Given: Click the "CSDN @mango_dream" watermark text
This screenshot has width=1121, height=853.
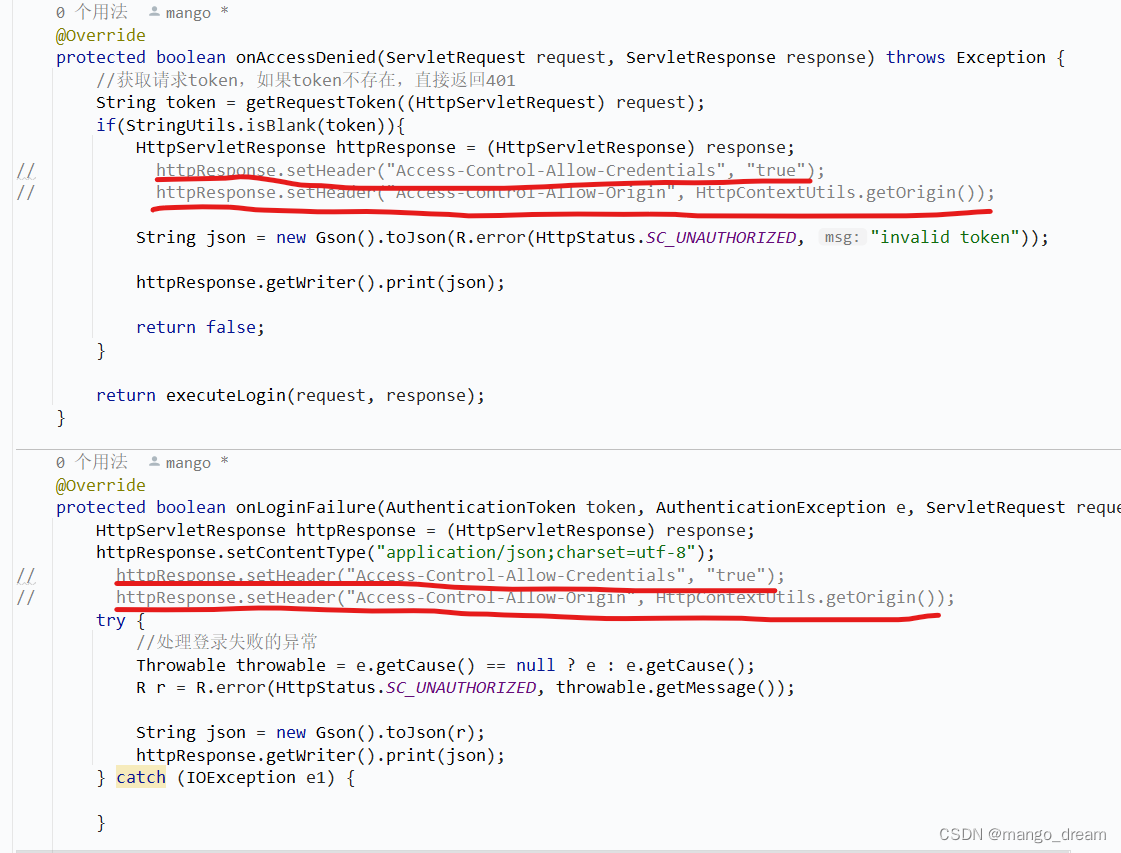Looking at the screenshot, I should click(1022, 833).
